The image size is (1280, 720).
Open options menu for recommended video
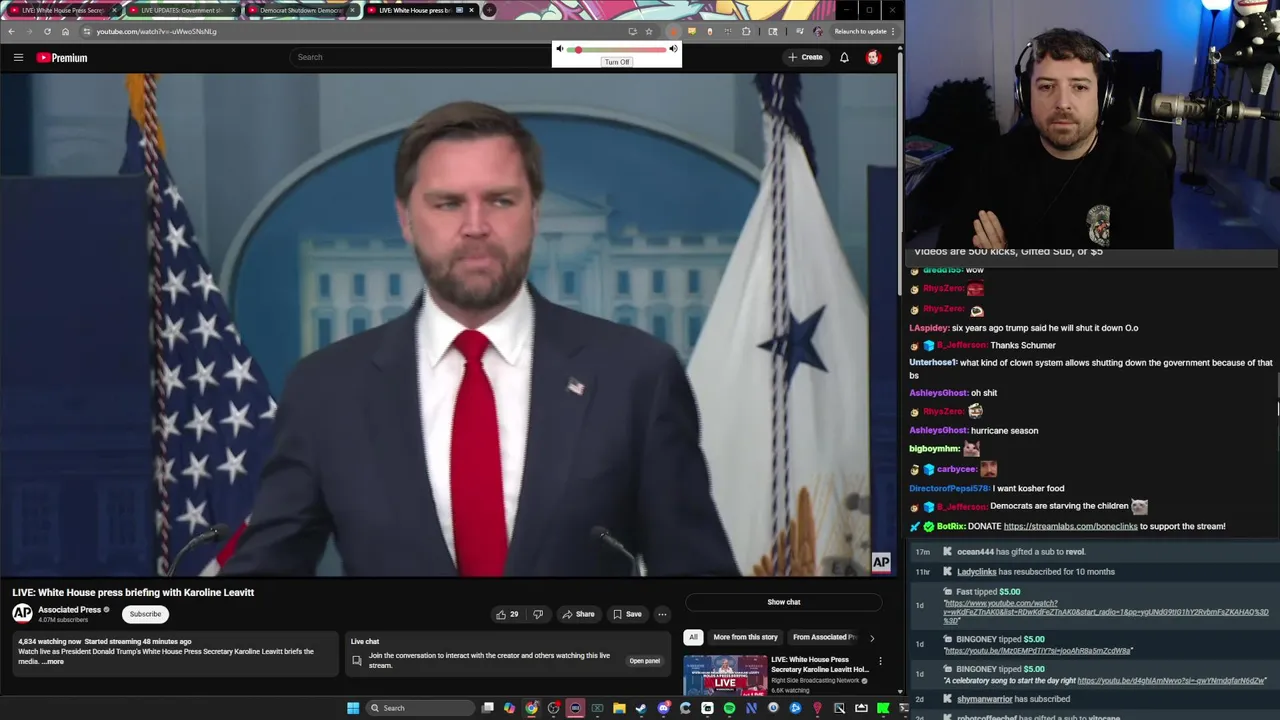tap(880, 661)
